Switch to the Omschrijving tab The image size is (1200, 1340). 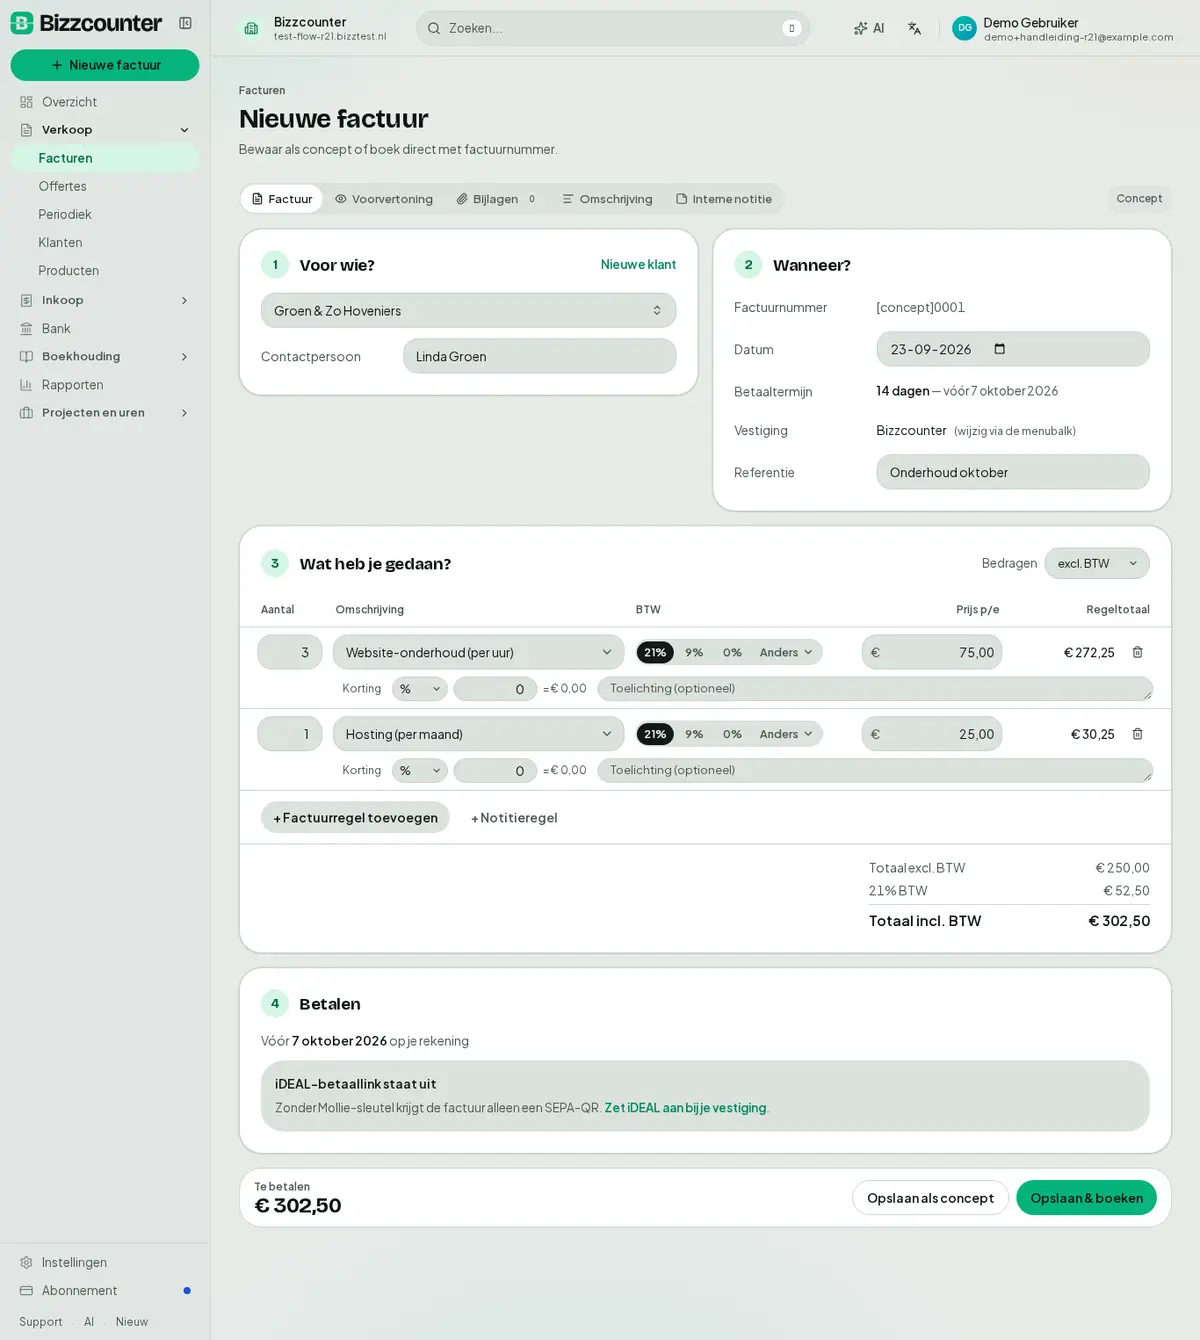click(x=607, y=199)
